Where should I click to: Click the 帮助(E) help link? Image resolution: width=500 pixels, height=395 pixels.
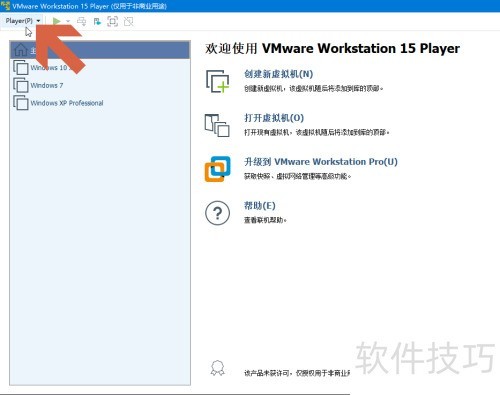(260, 206)
